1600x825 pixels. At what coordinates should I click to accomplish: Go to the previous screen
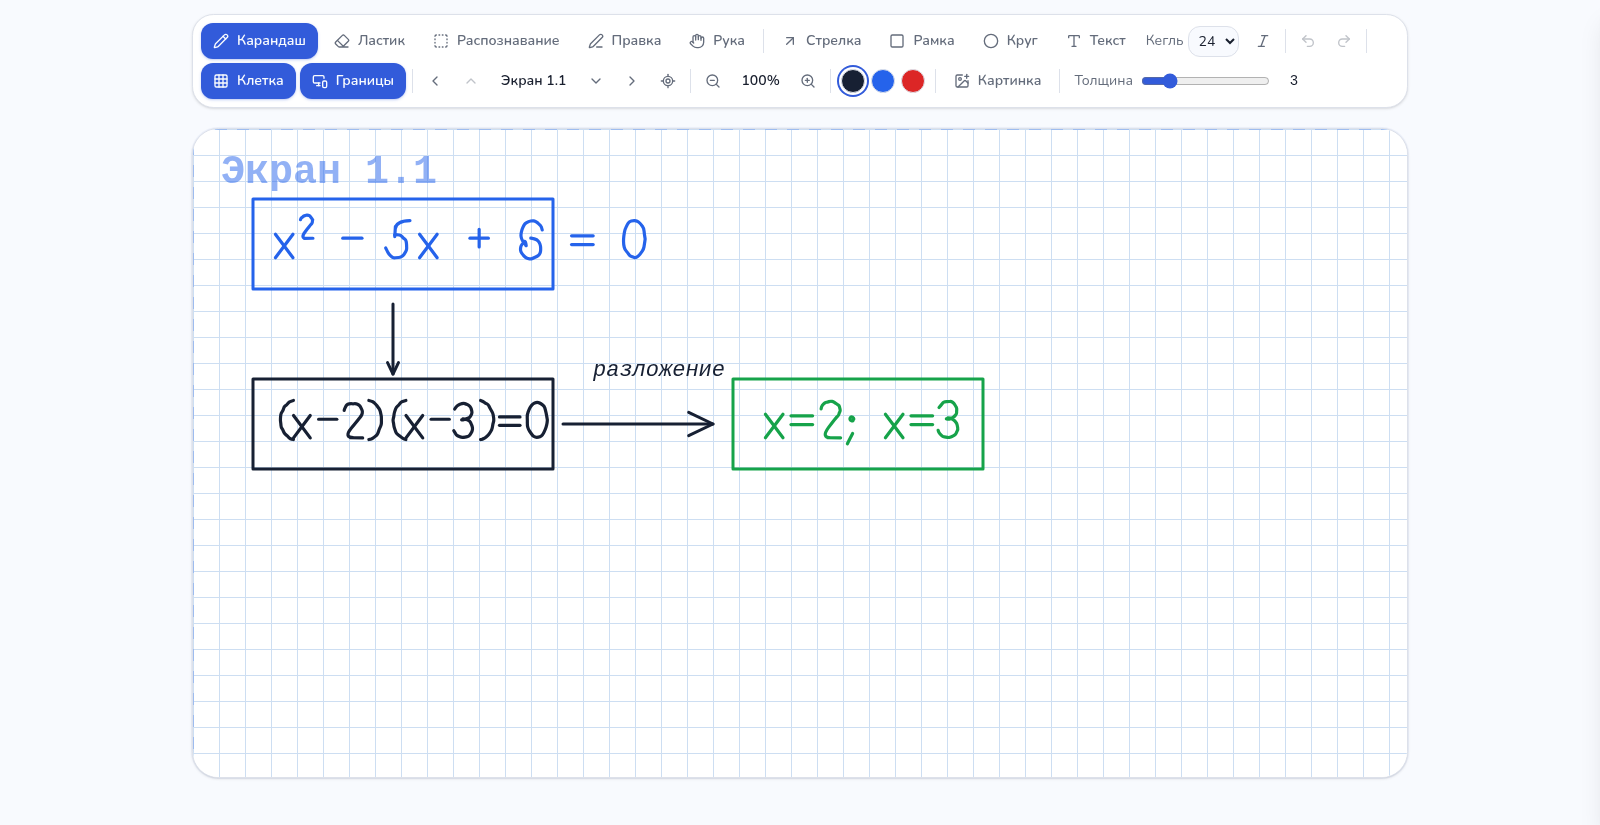click(435, 81)
